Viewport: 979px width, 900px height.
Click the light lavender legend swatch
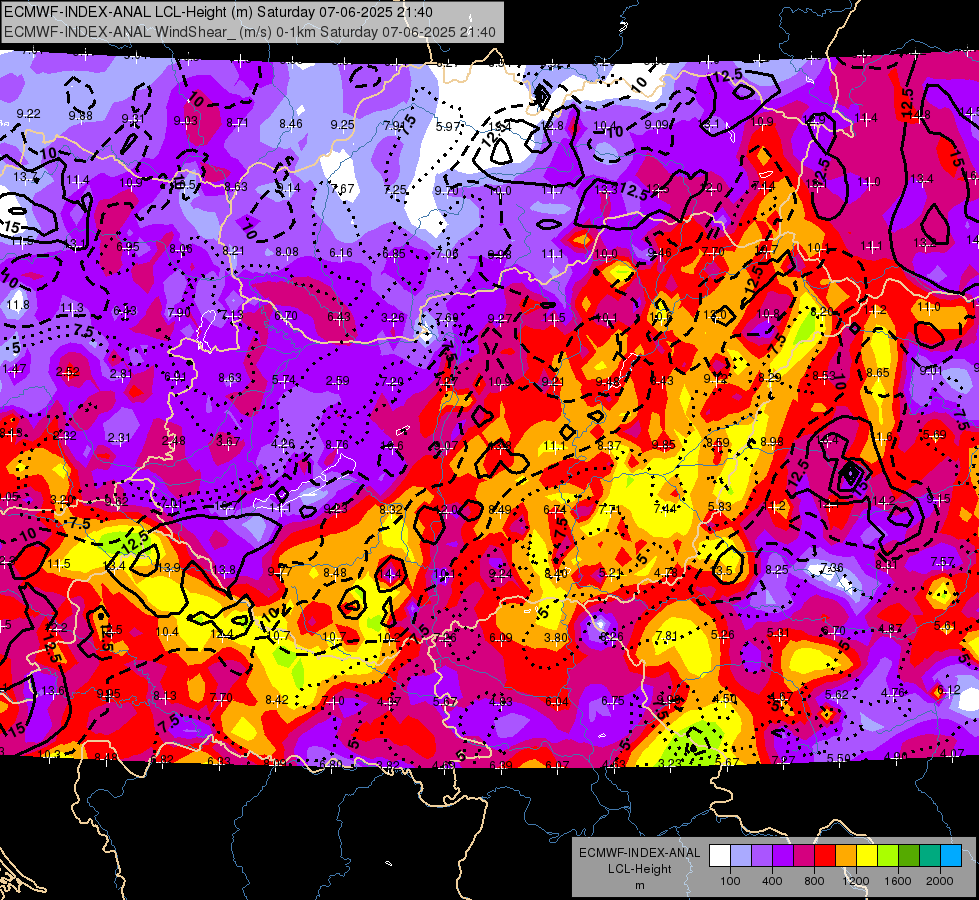pyautogui.click(x=740, y=856)
